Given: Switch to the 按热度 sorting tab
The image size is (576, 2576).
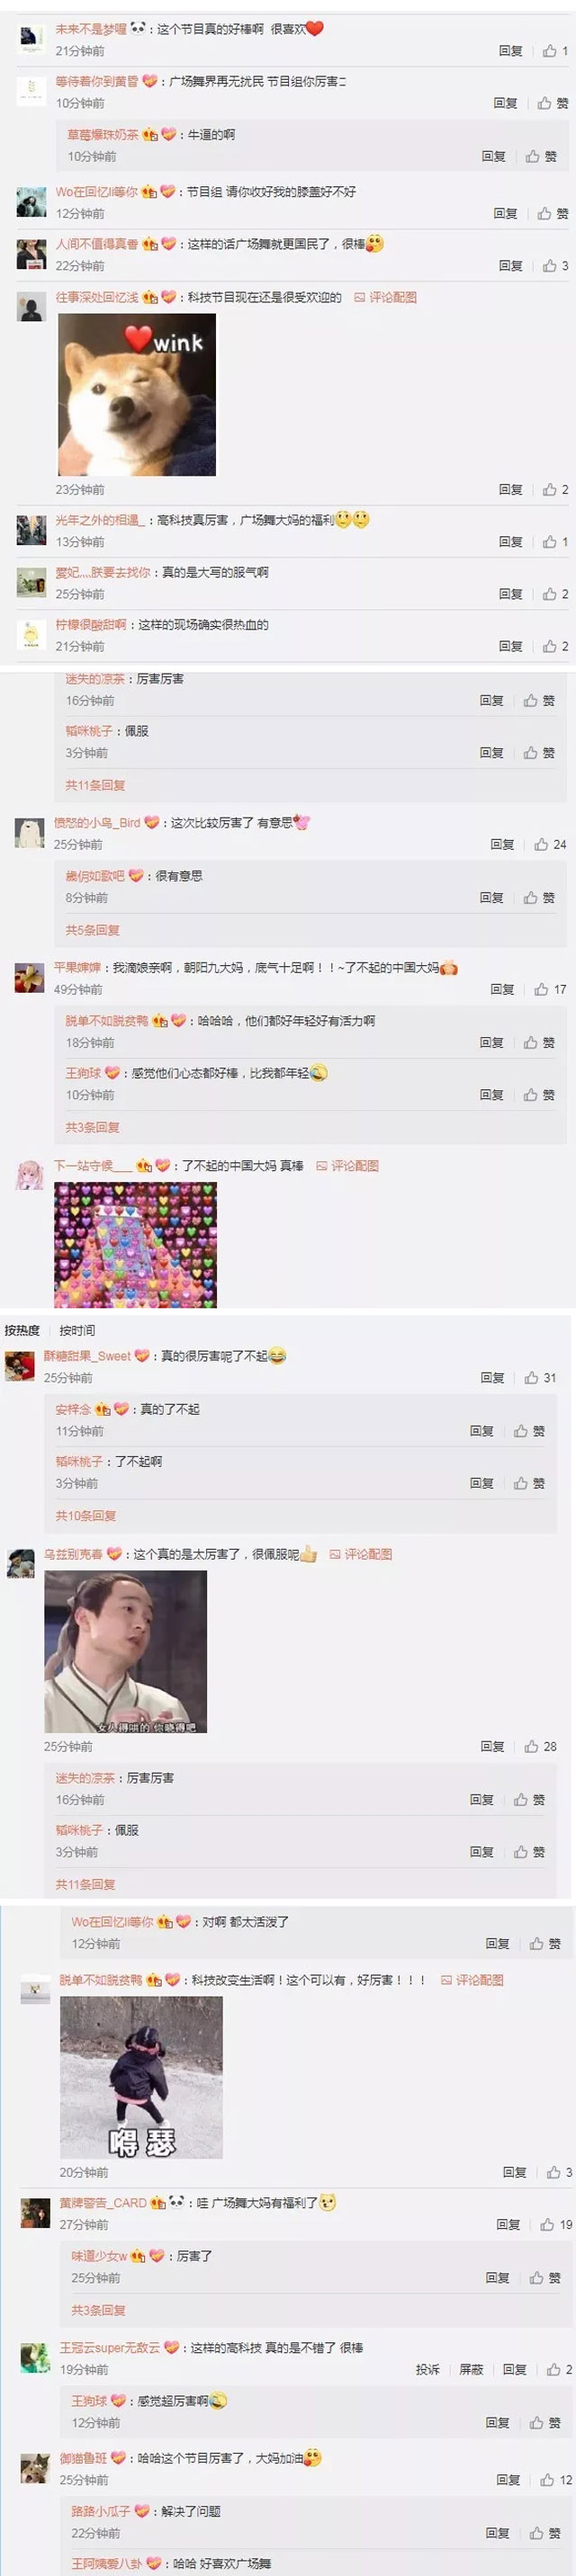Looking at the screenshot, I should tap(22, 1330).
